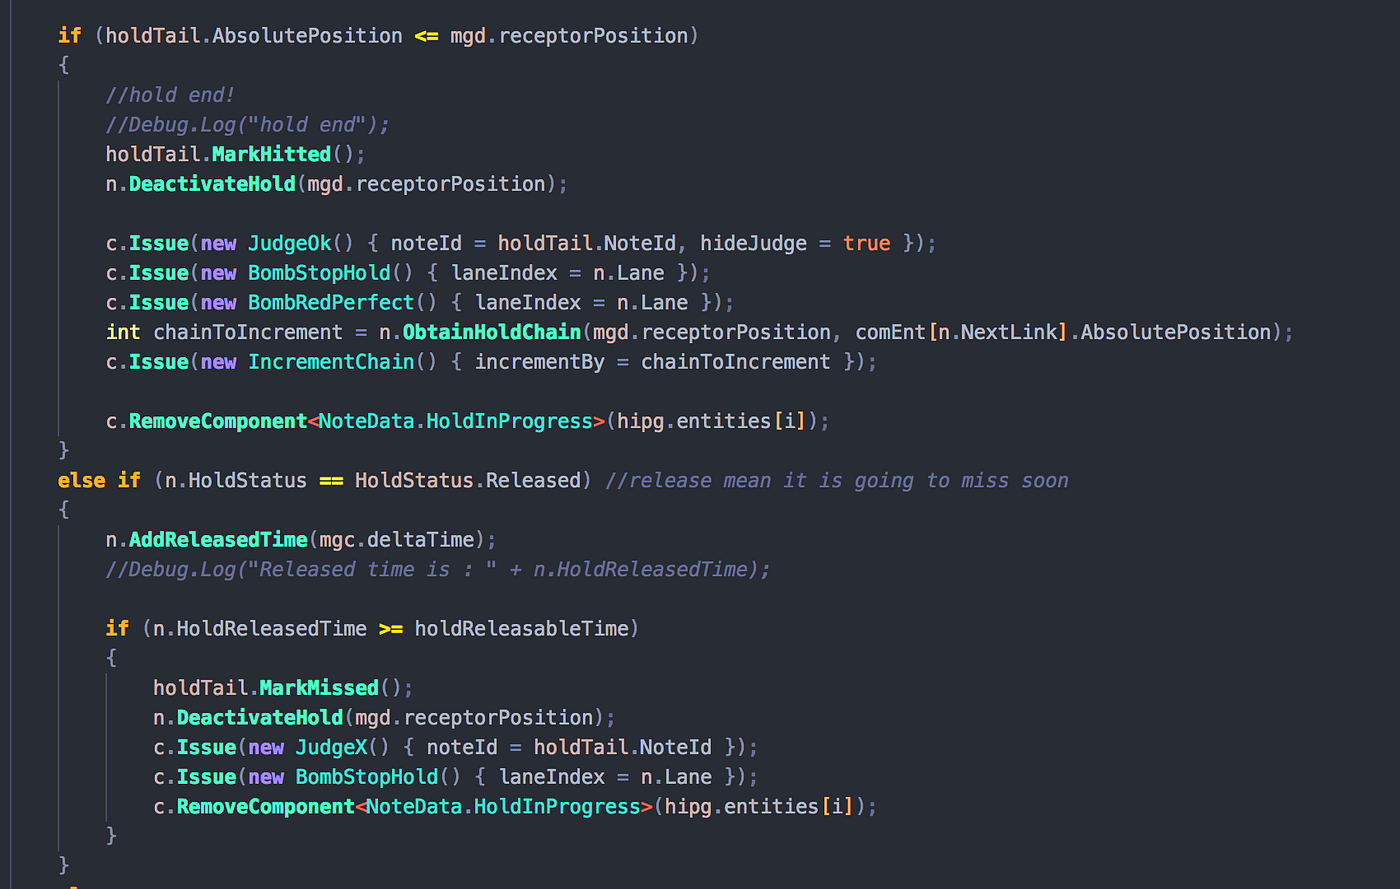This screenshot has width=1400, height=889.
Task: Select the DeactivateHold method name
Action: coord(211,183)
